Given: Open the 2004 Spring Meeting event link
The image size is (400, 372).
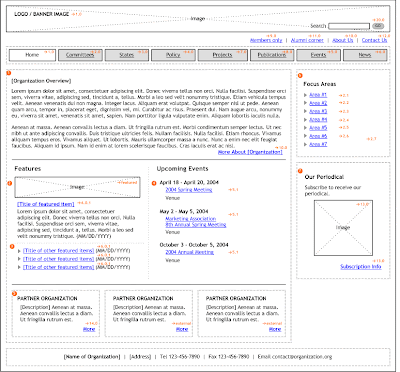Looking at the screenshot, I should click(189, 190).
